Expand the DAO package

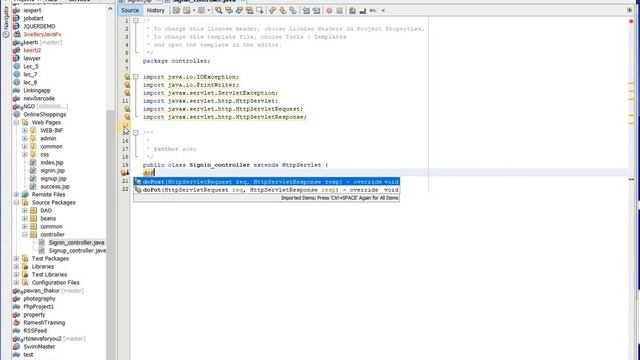click(x=25, y=211)
